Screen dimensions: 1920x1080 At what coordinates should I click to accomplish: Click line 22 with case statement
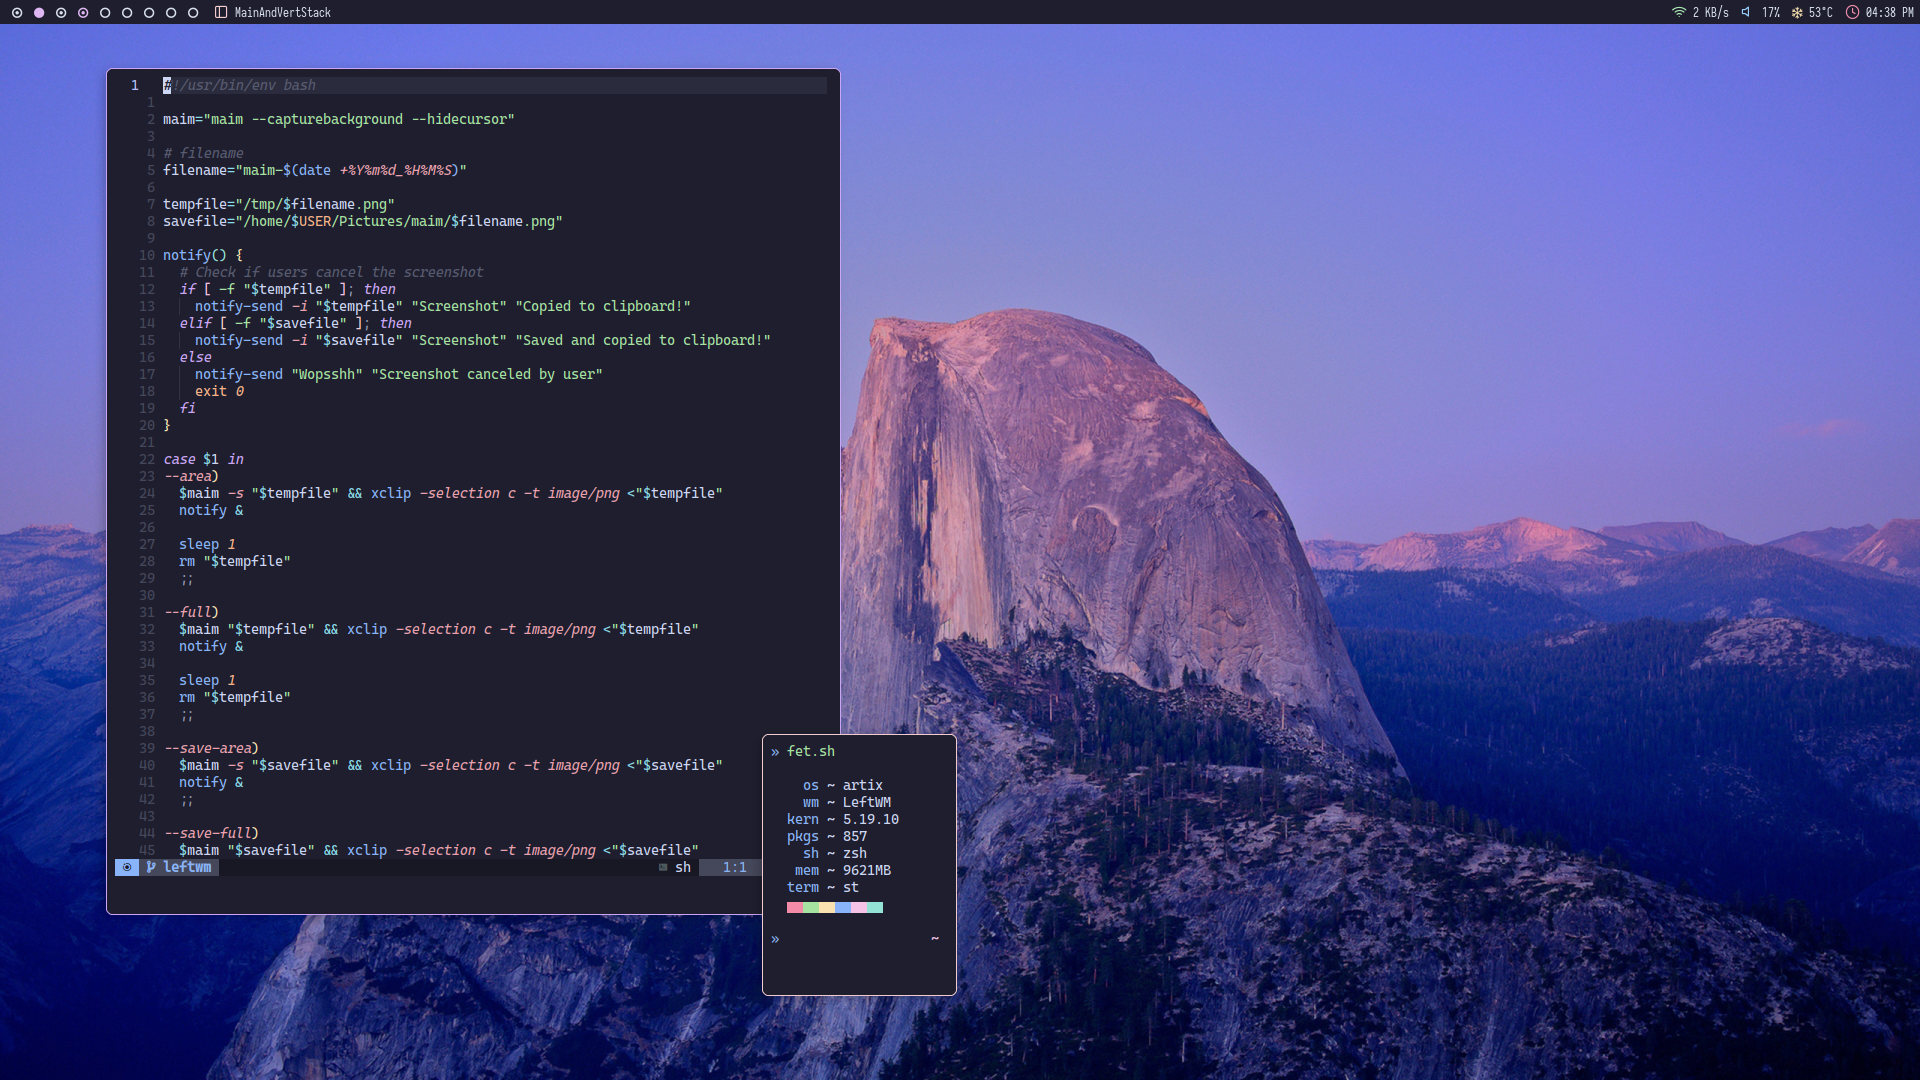(x=204, y=459)
